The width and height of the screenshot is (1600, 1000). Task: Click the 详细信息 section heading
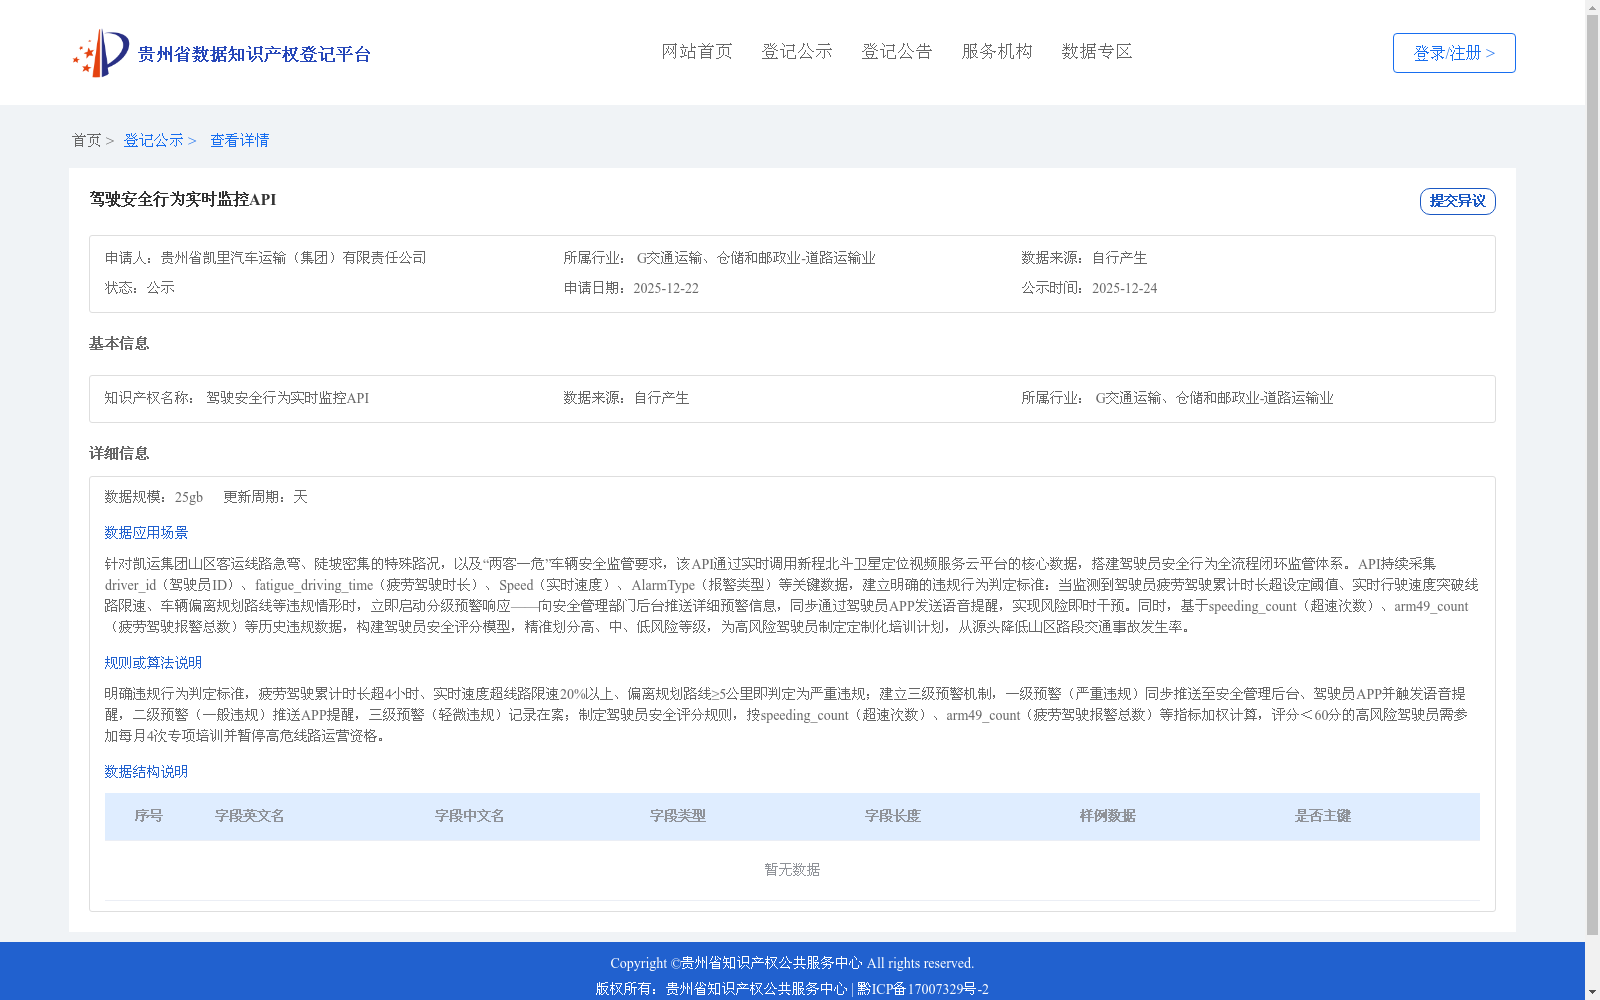[119, 453]
